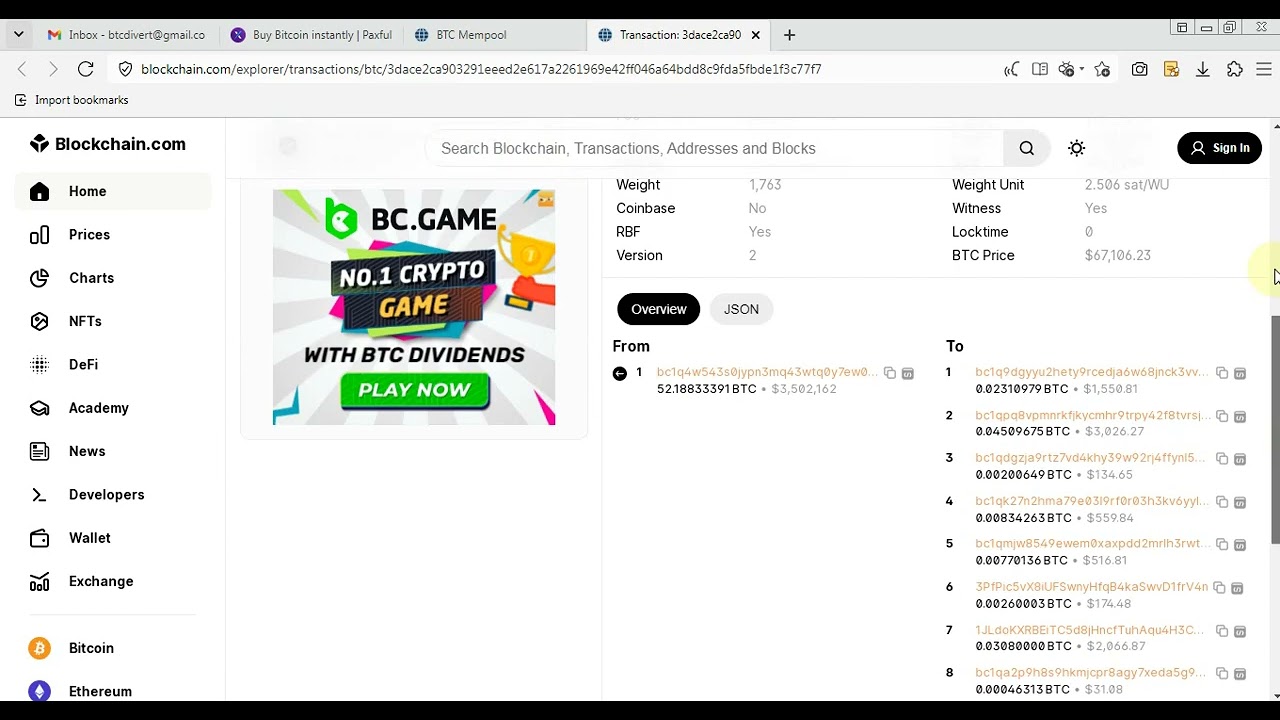
Task: Copy output 4 address bc1qk27h2hma
Action: (x=1222, y=502)
